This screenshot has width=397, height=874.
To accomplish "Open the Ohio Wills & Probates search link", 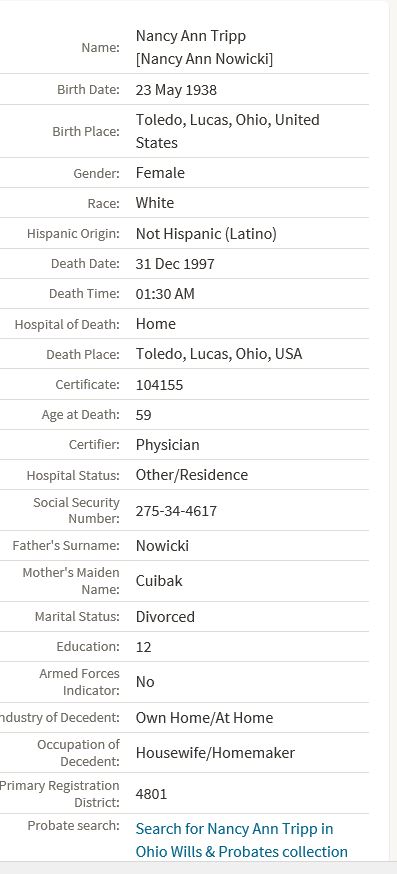I will [241, 840].
